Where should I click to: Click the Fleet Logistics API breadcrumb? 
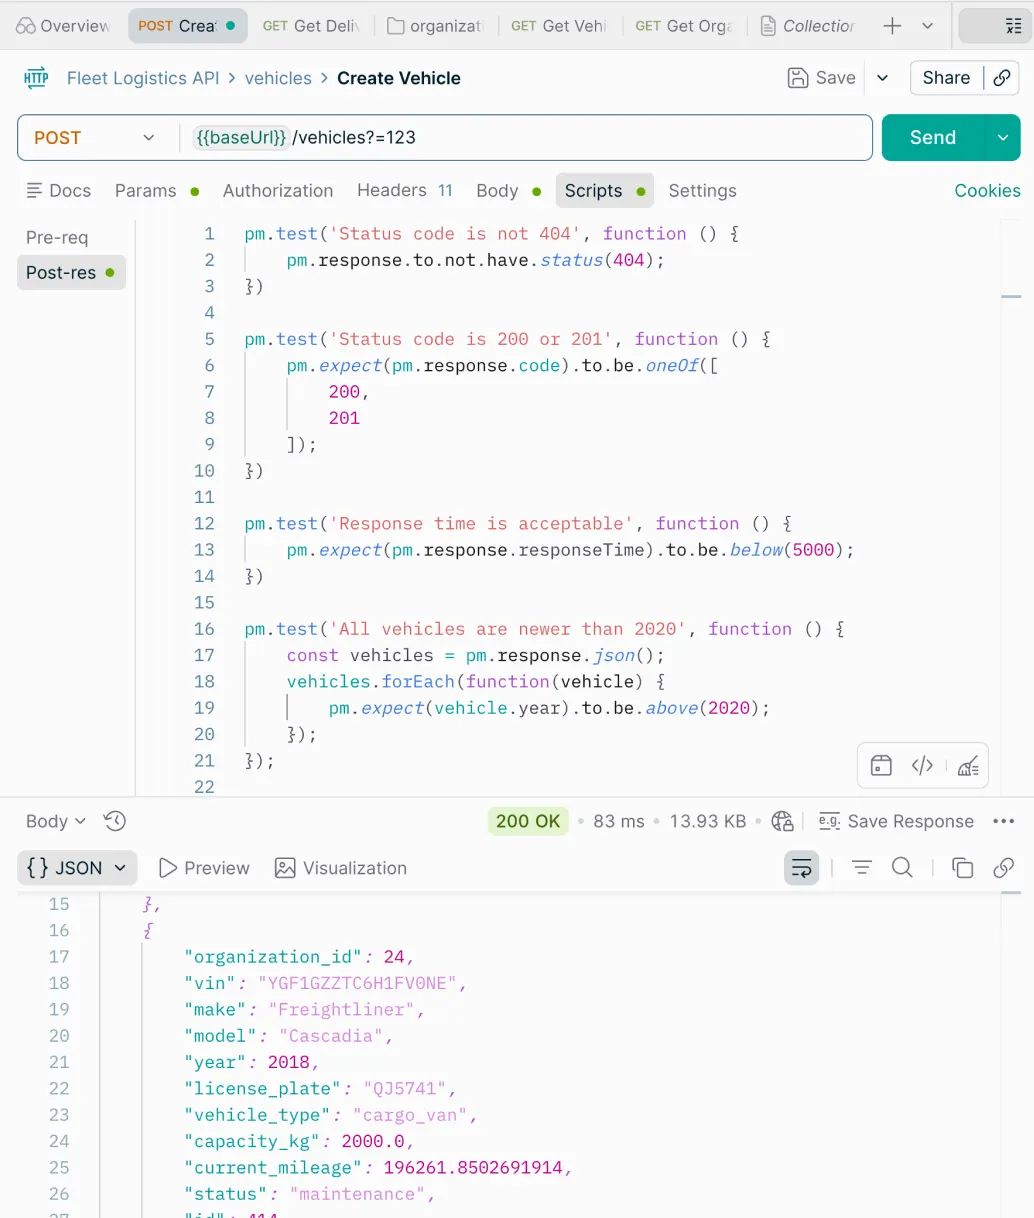click(143, 78)
